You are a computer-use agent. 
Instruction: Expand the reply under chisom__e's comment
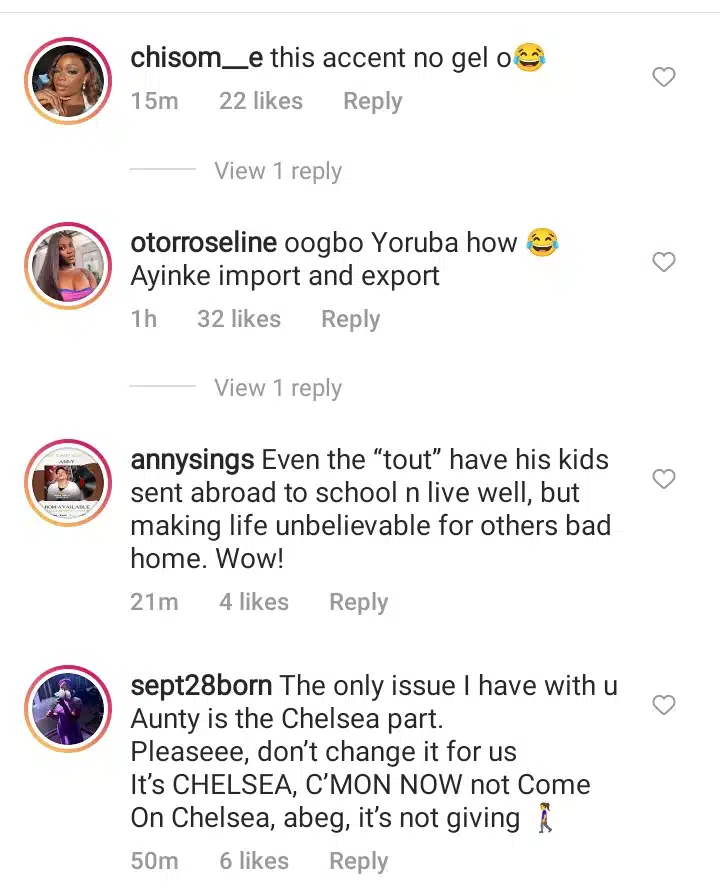pos(277,171)
